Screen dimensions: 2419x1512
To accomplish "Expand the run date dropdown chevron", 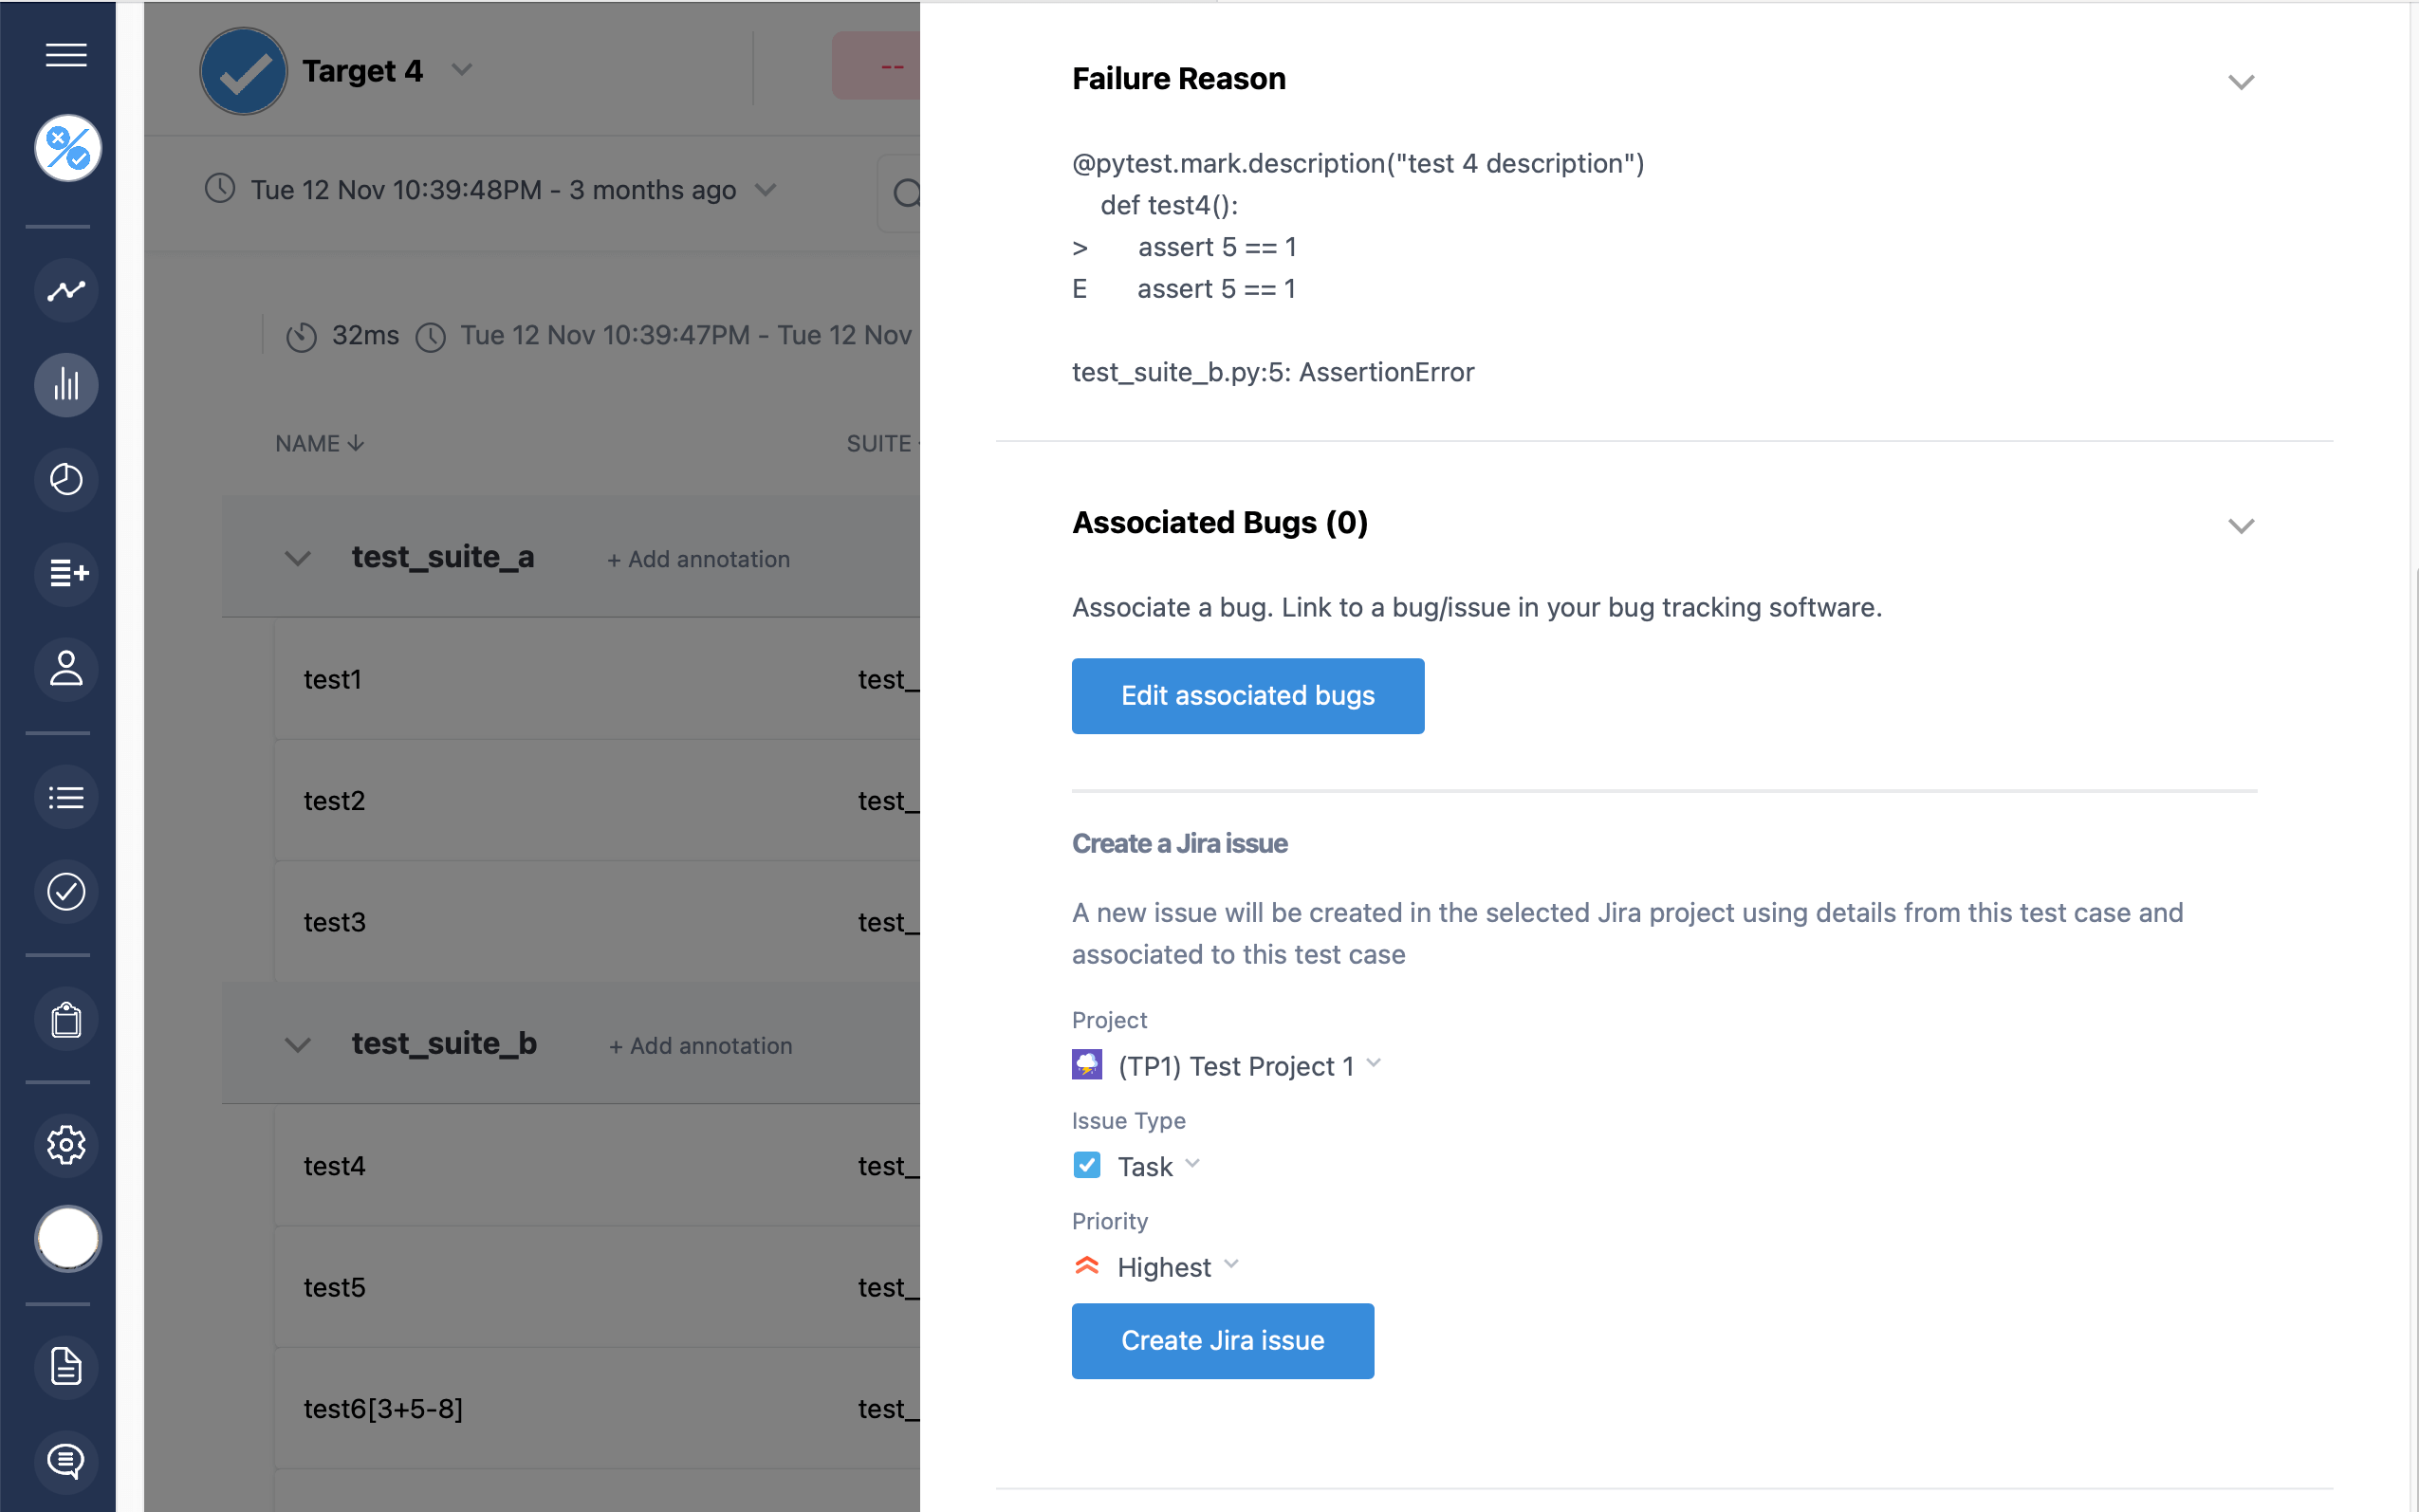I will tap(765, 190).
